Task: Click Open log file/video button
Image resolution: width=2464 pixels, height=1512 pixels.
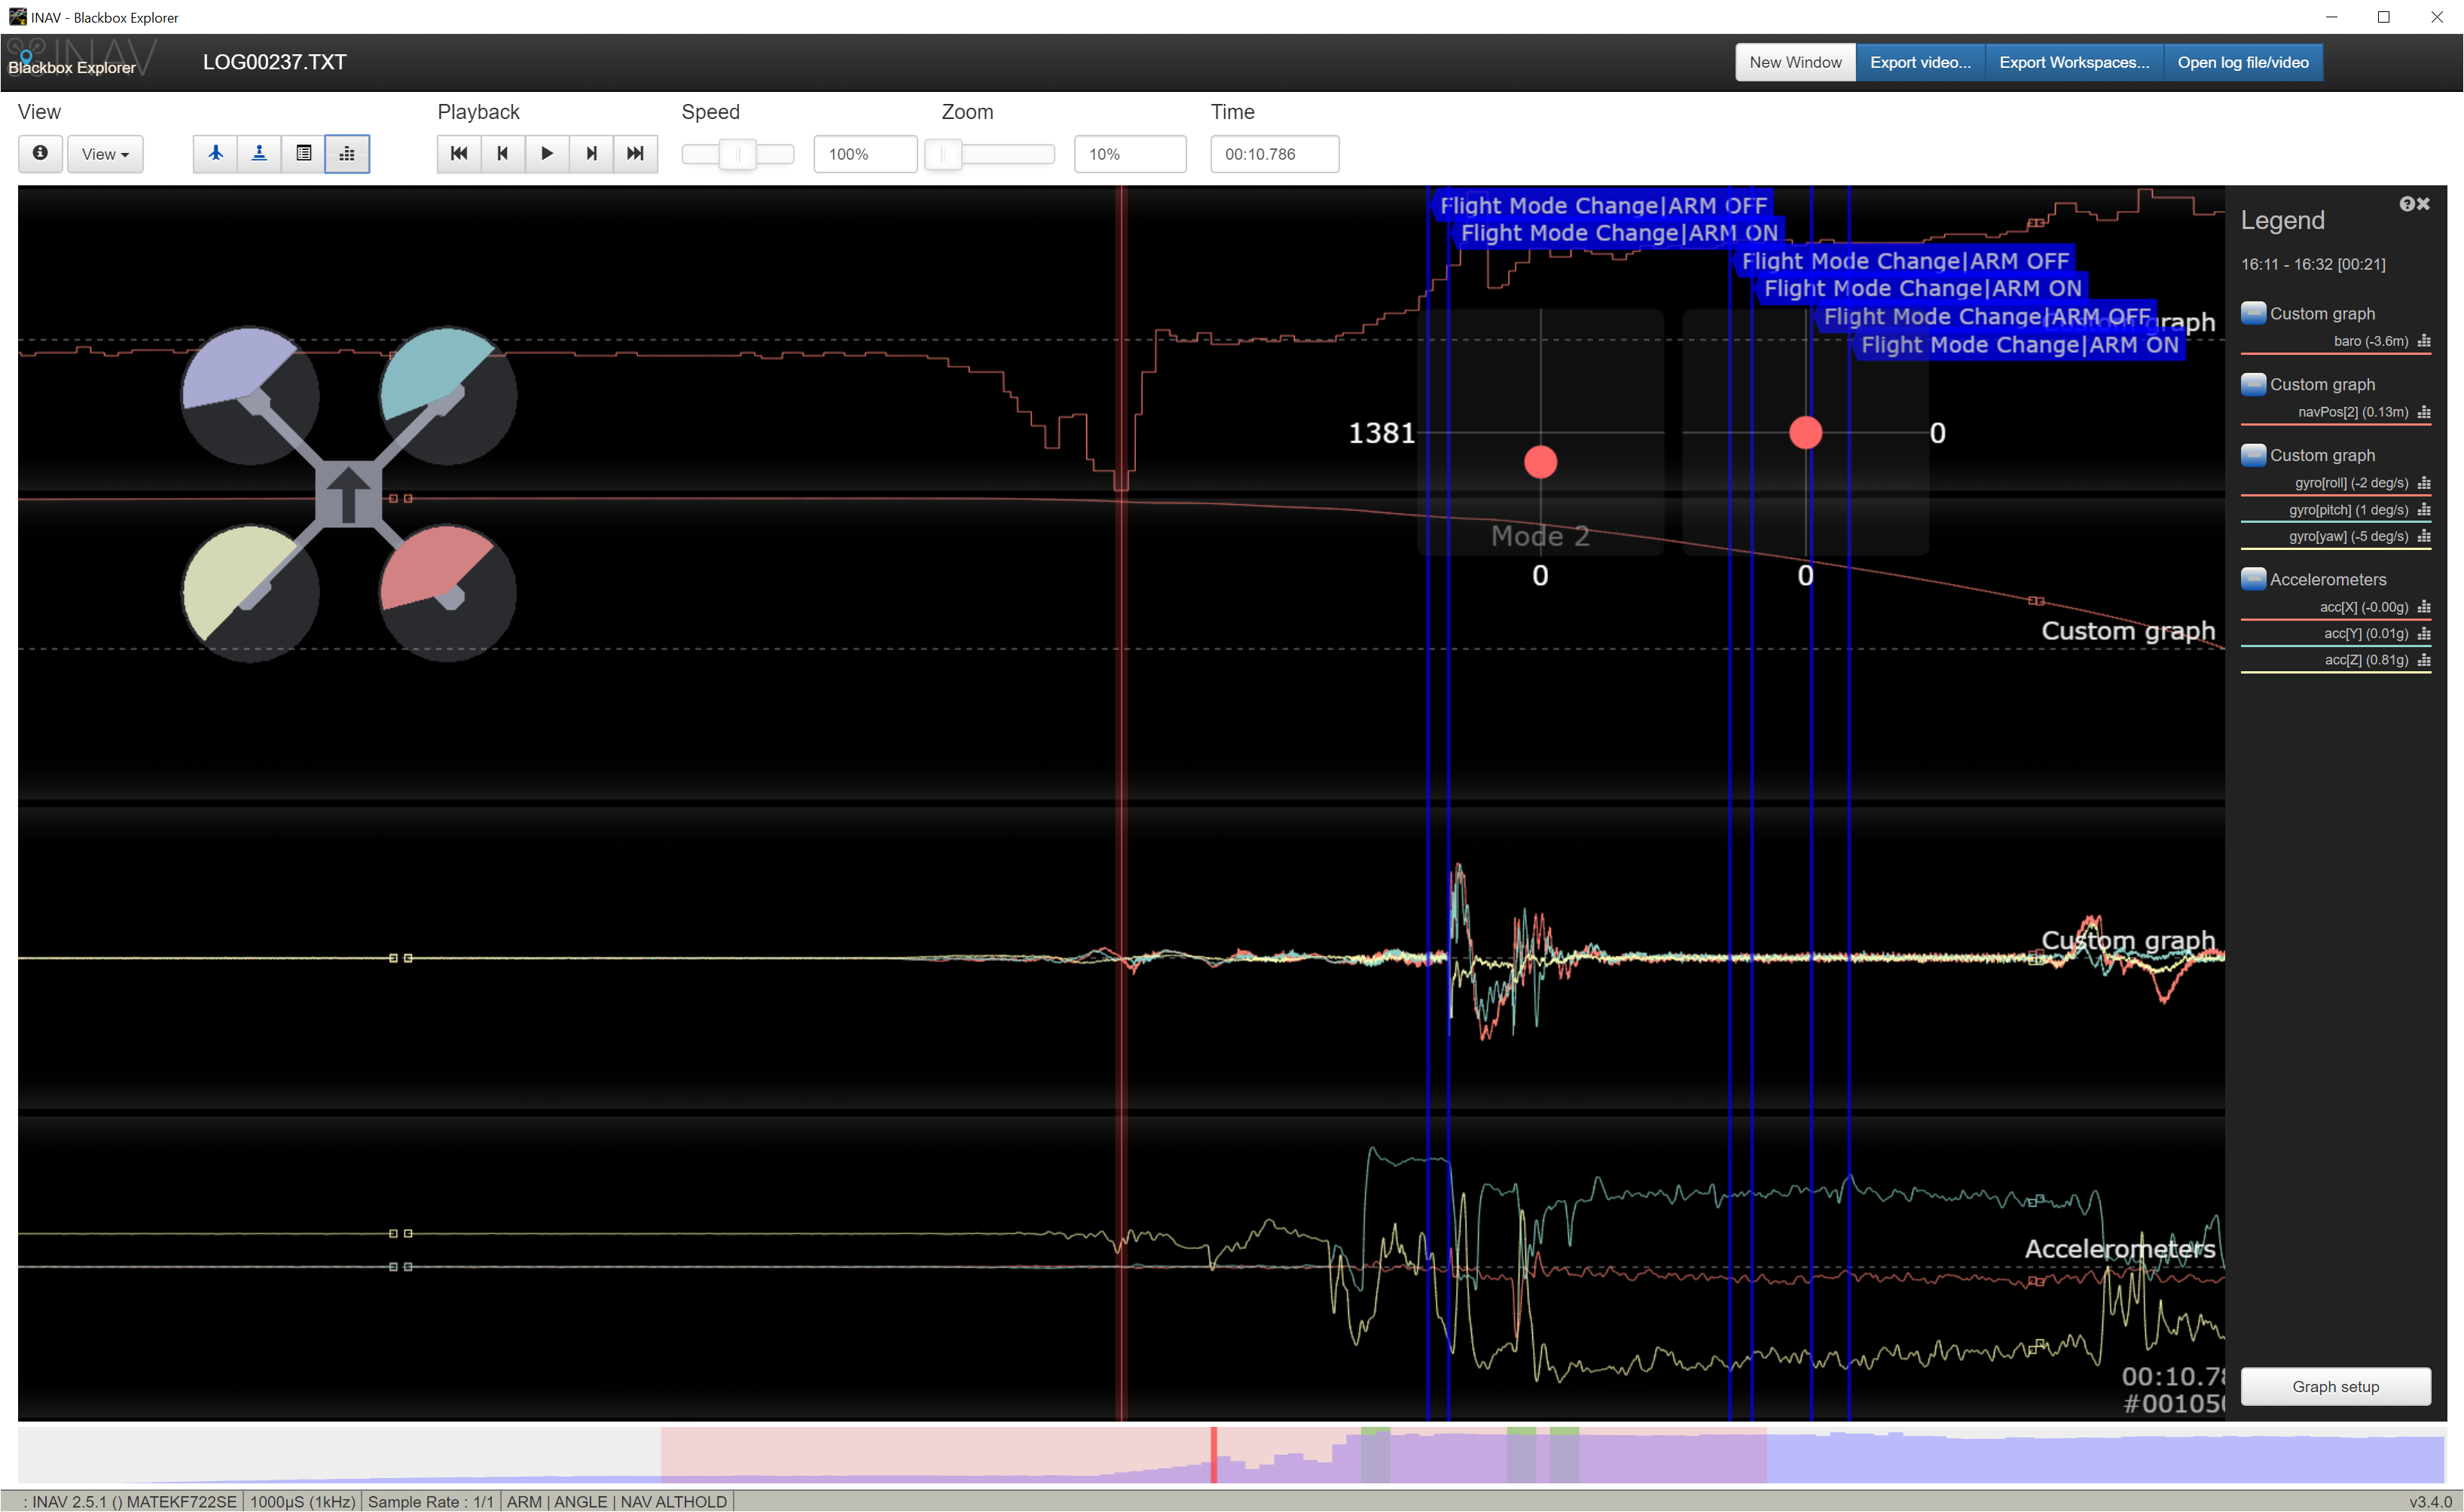Action: click(2243, 62)
